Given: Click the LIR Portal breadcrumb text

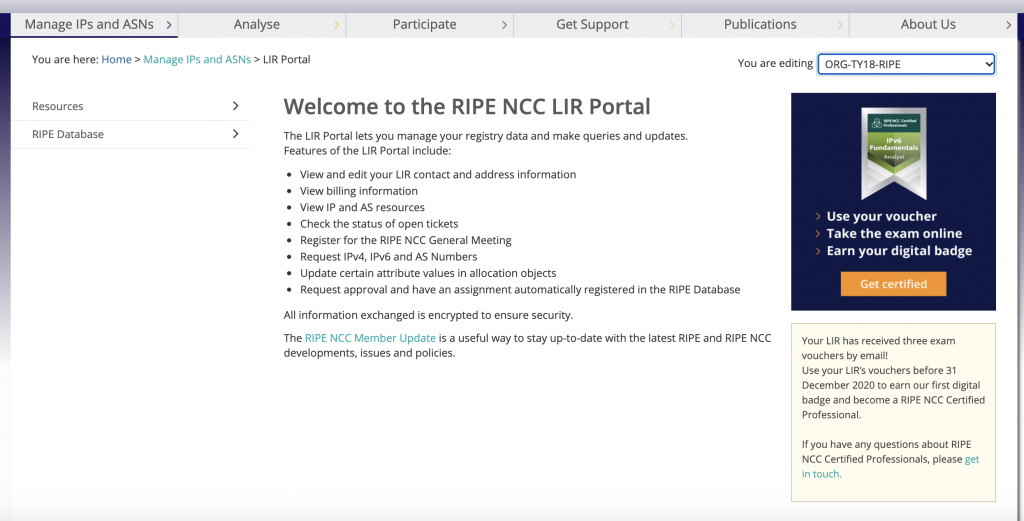Looking at the screenshot, I should pyautogui.click(x=287, y=59).
